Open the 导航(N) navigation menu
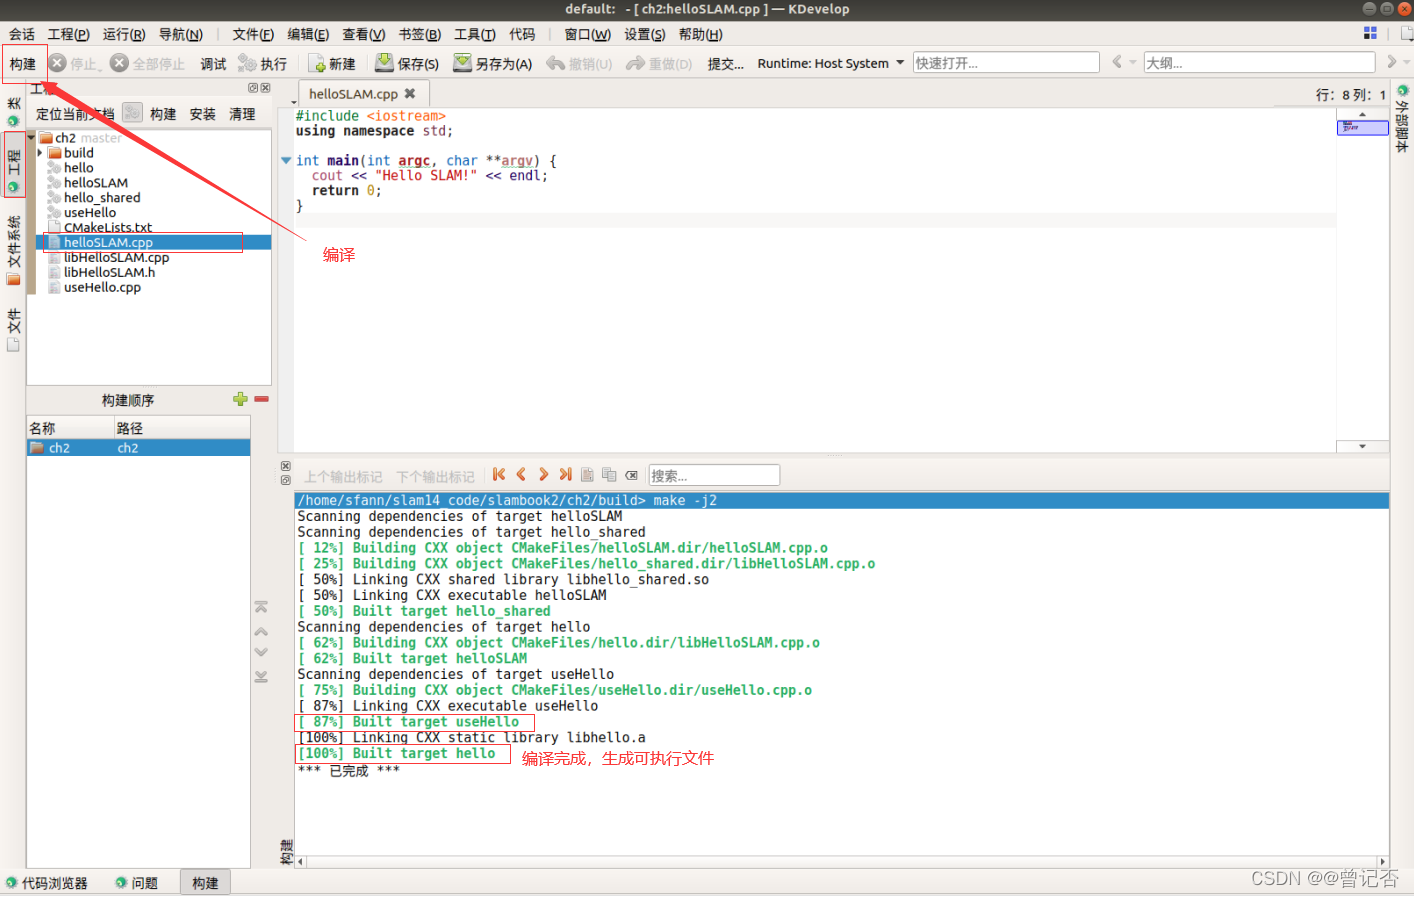This screenshot has width=1414, height=897. coord(181,34)
